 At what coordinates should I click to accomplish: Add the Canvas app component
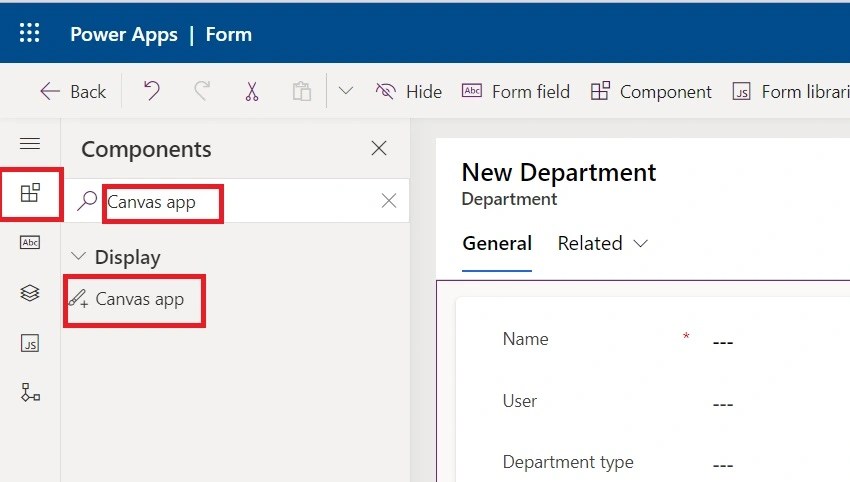[139, 298]
